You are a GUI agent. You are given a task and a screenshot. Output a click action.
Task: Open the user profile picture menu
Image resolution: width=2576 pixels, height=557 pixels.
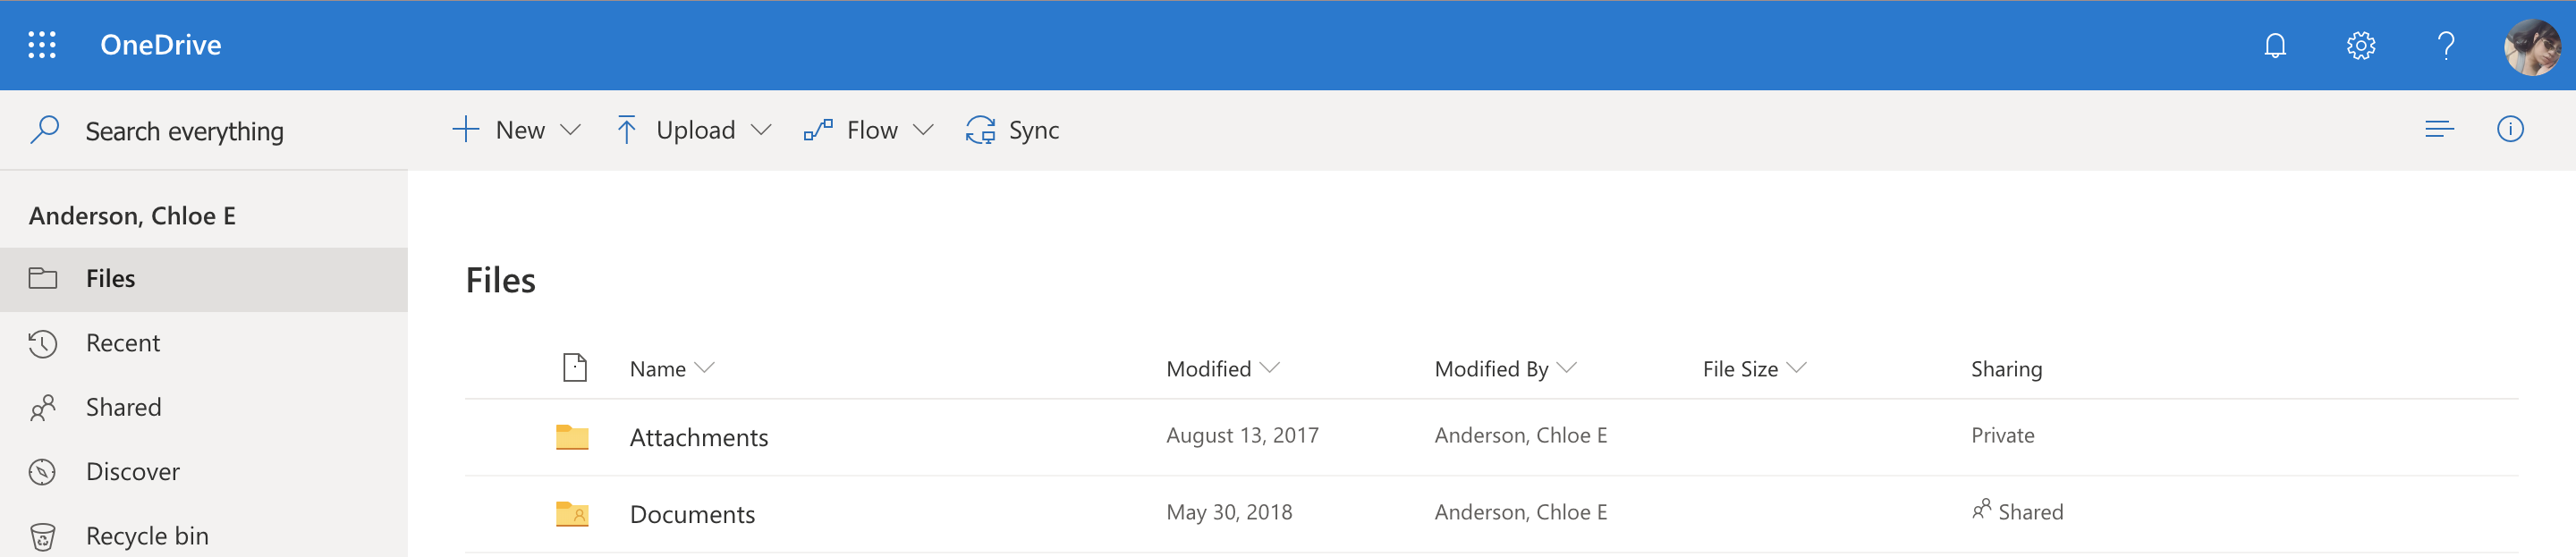(2531, 46)
